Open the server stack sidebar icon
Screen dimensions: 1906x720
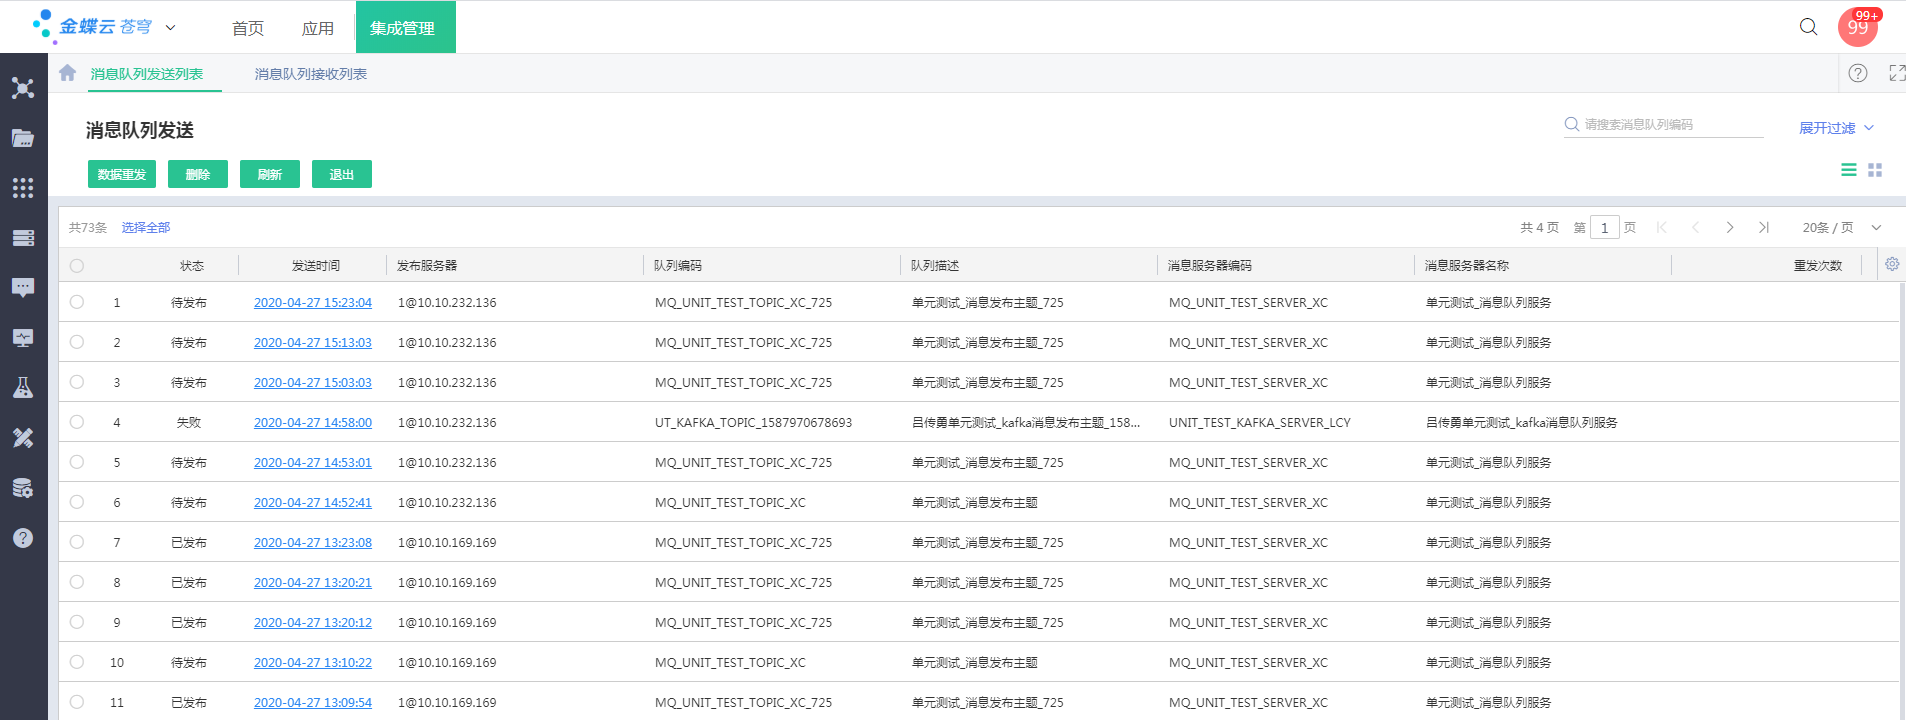[x=23, y=238]
